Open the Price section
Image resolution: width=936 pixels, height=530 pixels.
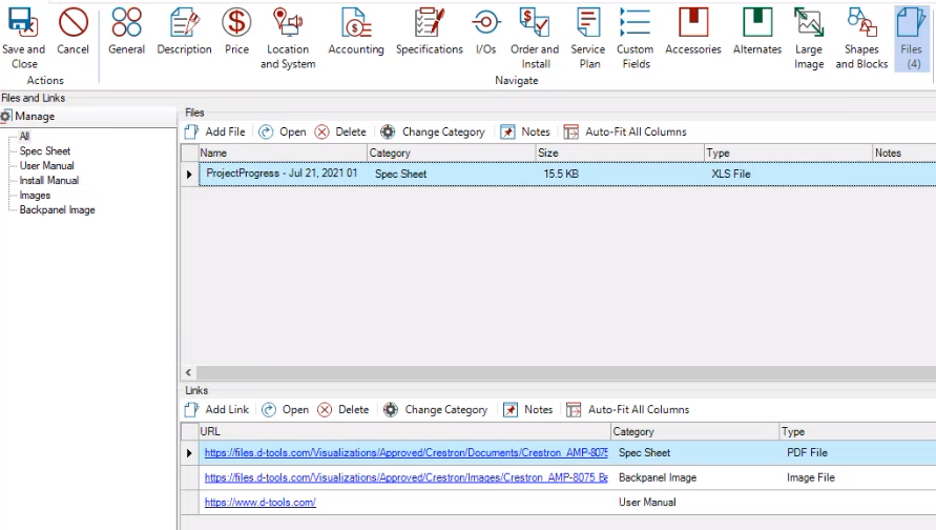pos(236,32)
